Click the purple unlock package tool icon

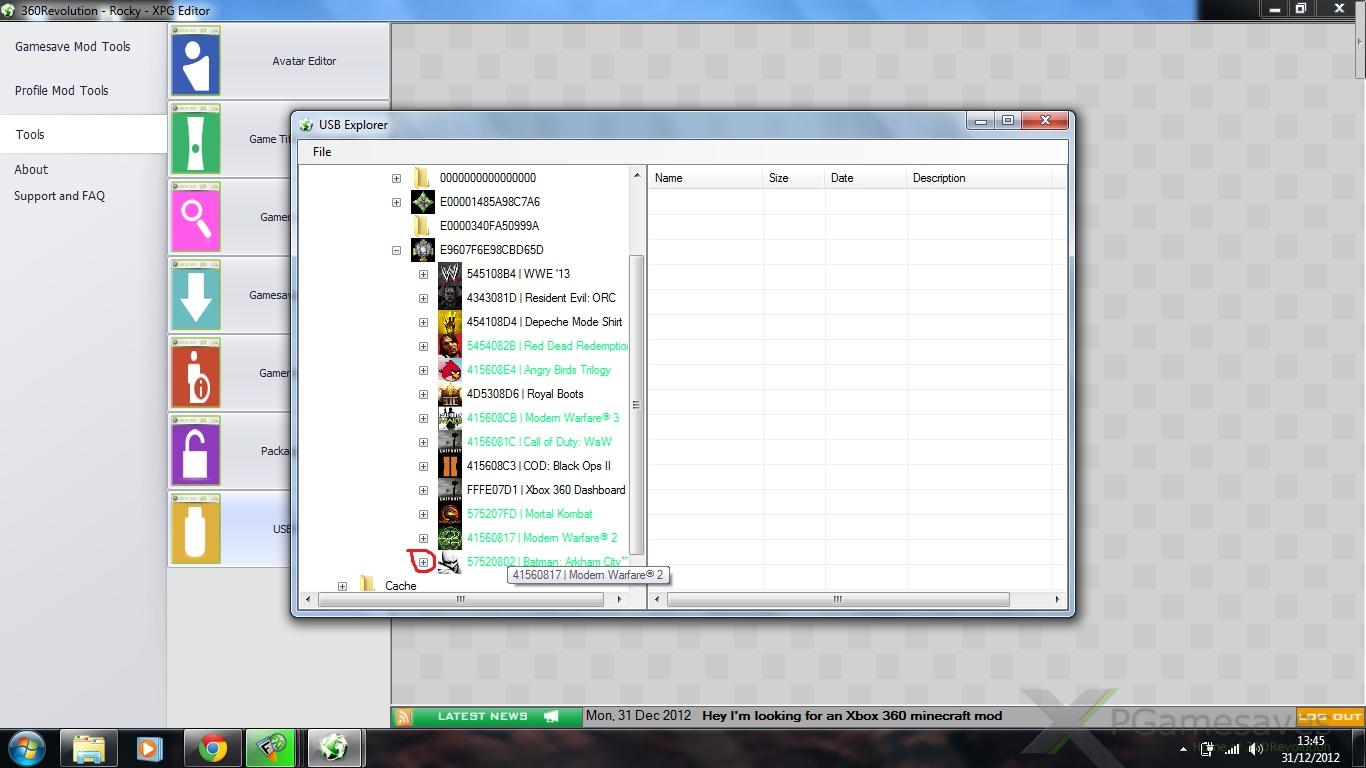pos(195,451)
